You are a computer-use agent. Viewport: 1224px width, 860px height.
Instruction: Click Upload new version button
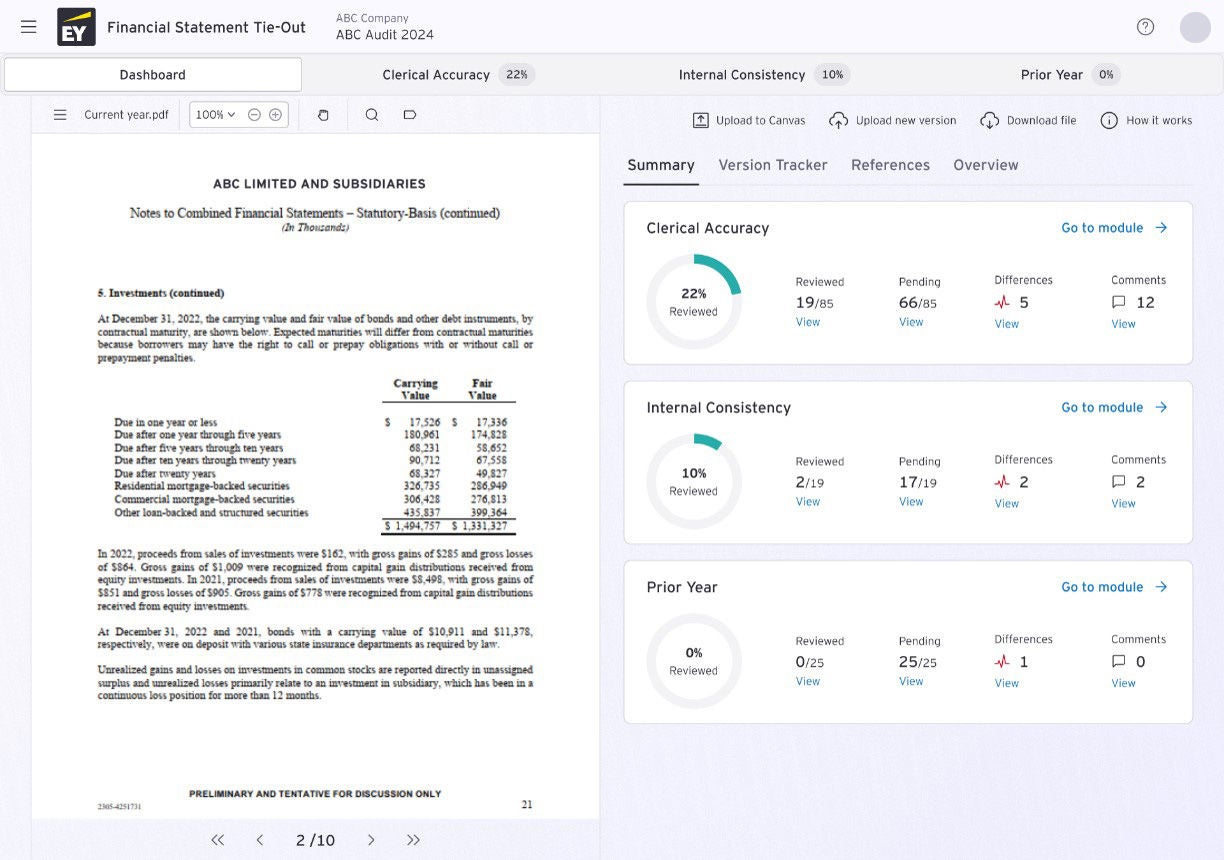point(893,120)
